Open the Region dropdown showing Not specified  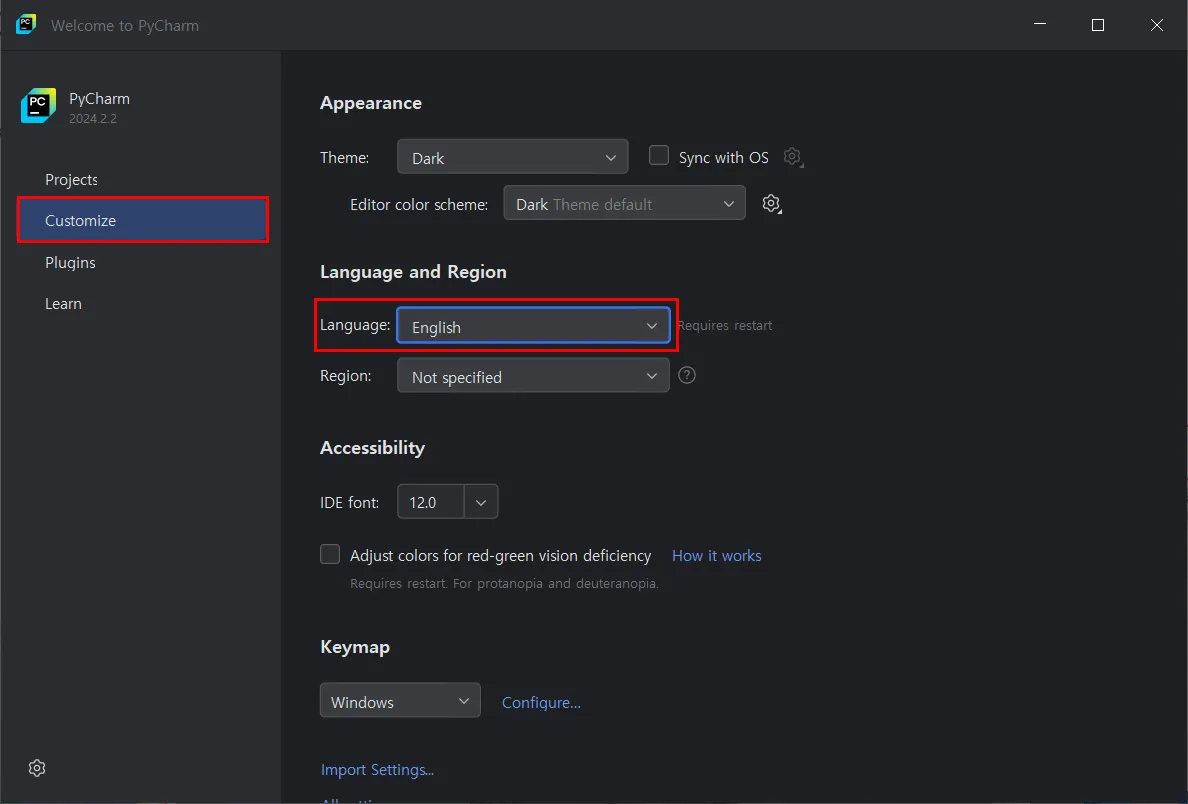pos(533,375)
